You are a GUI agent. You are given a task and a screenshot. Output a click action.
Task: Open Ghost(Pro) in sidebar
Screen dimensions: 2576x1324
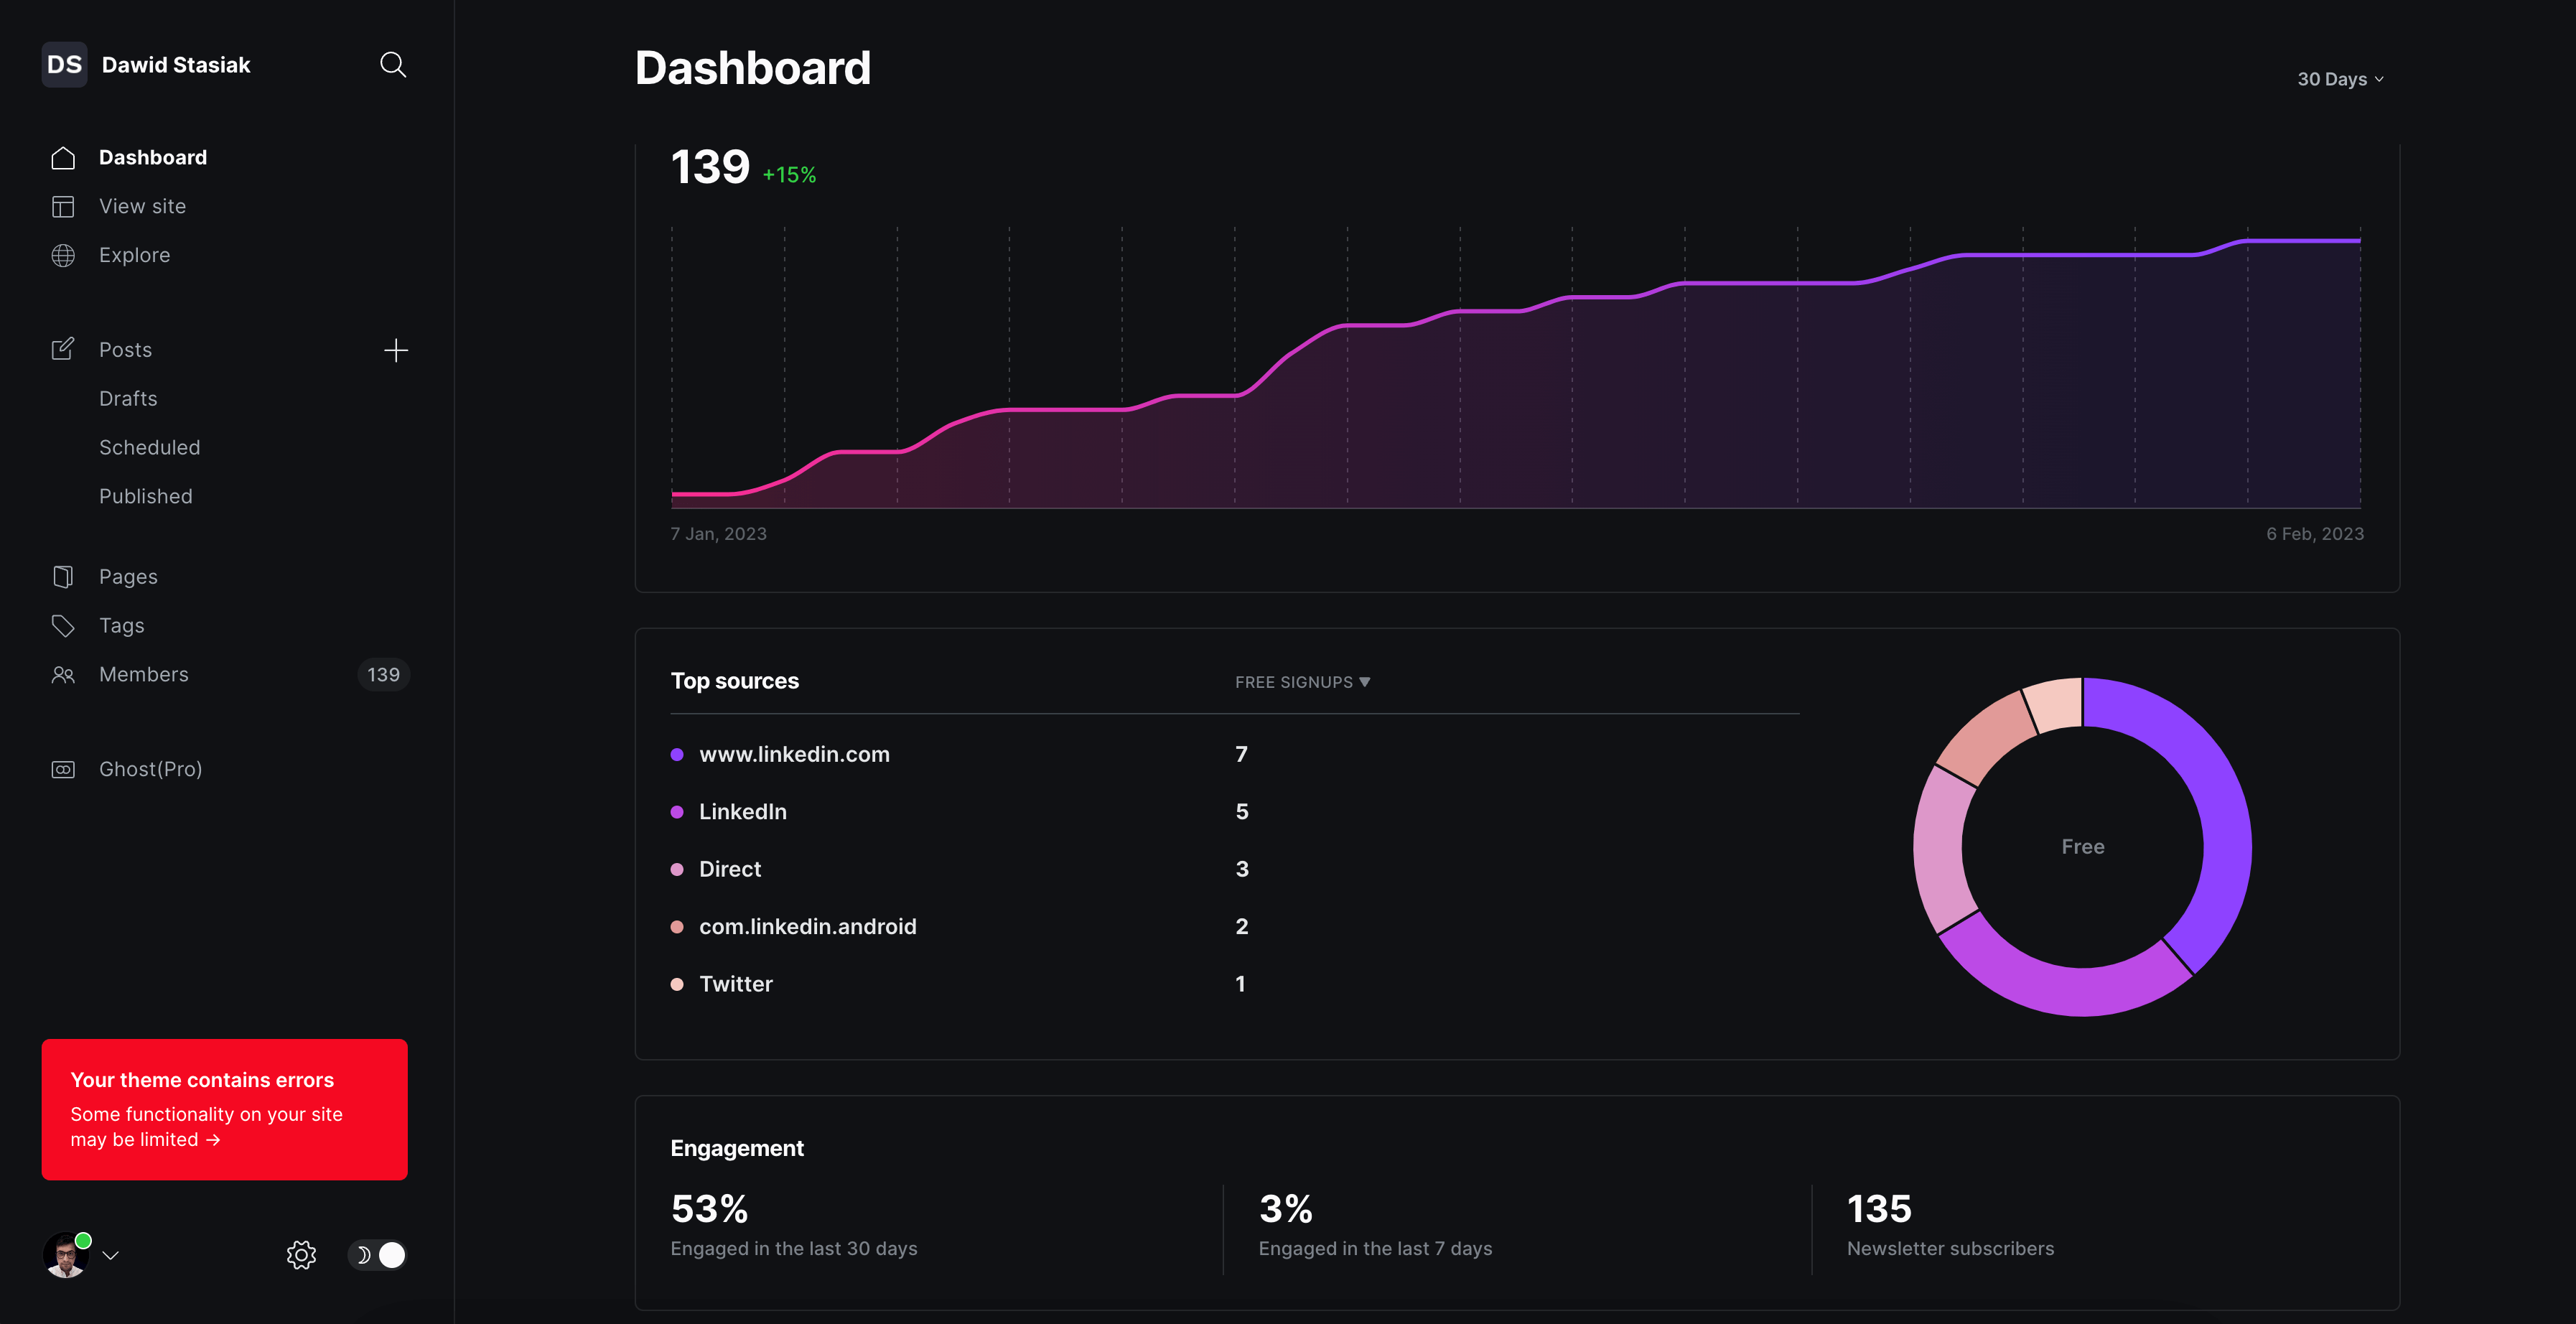coord(150,770)
